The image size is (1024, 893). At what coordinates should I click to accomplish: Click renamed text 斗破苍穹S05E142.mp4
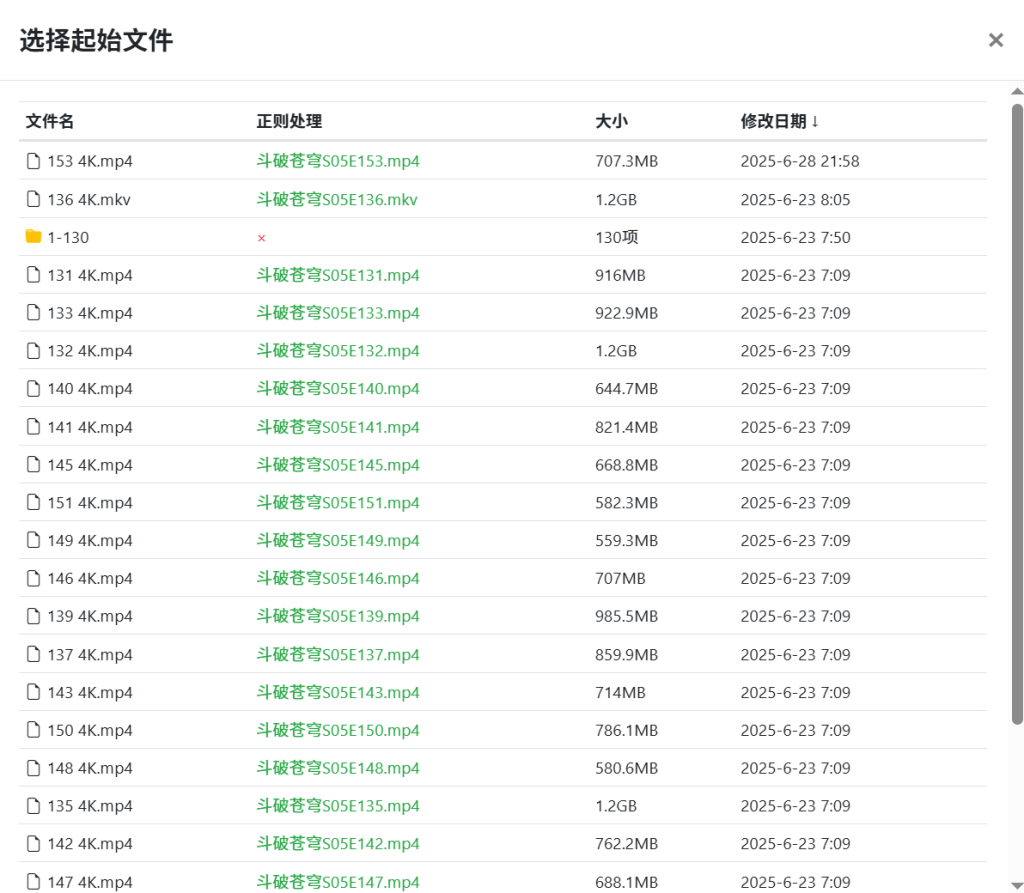338,845
